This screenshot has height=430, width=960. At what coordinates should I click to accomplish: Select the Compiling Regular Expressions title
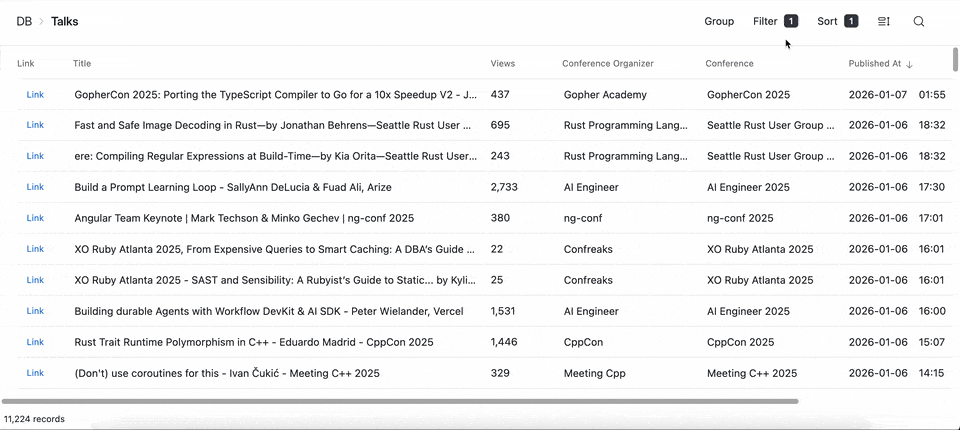(x=276, y=156)
